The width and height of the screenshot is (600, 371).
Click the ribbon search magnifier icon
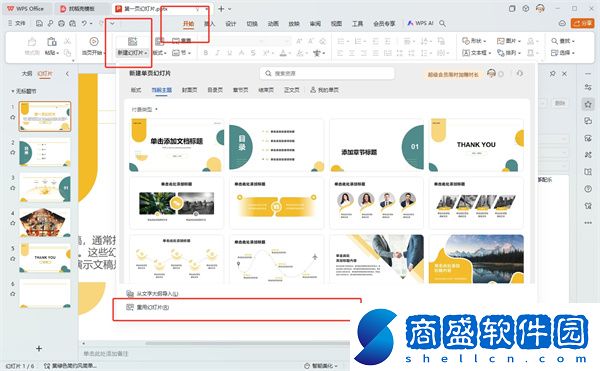point(443,23)
